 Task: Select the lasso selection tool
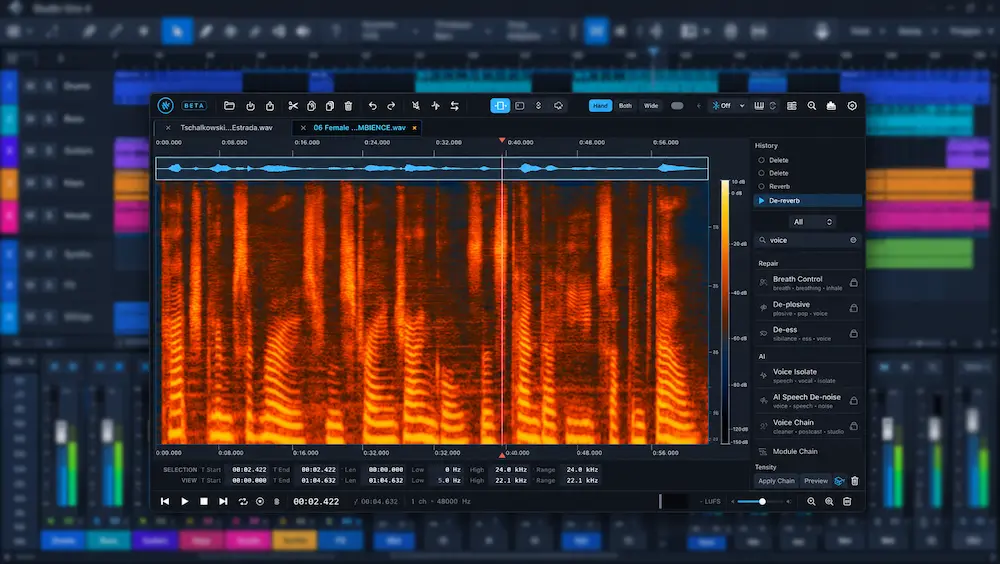point(558,106)
